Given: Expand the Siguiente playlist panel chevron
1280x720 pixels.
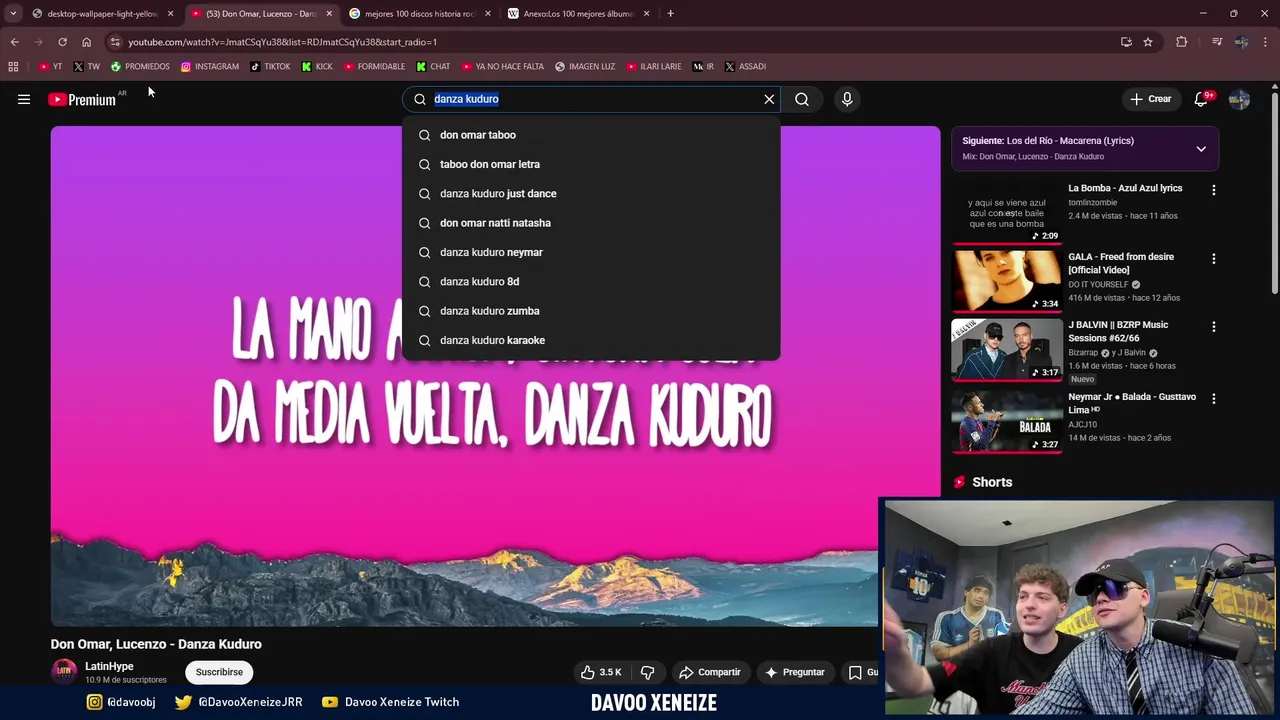Looking at the screenshot, I should point(1201,149).
